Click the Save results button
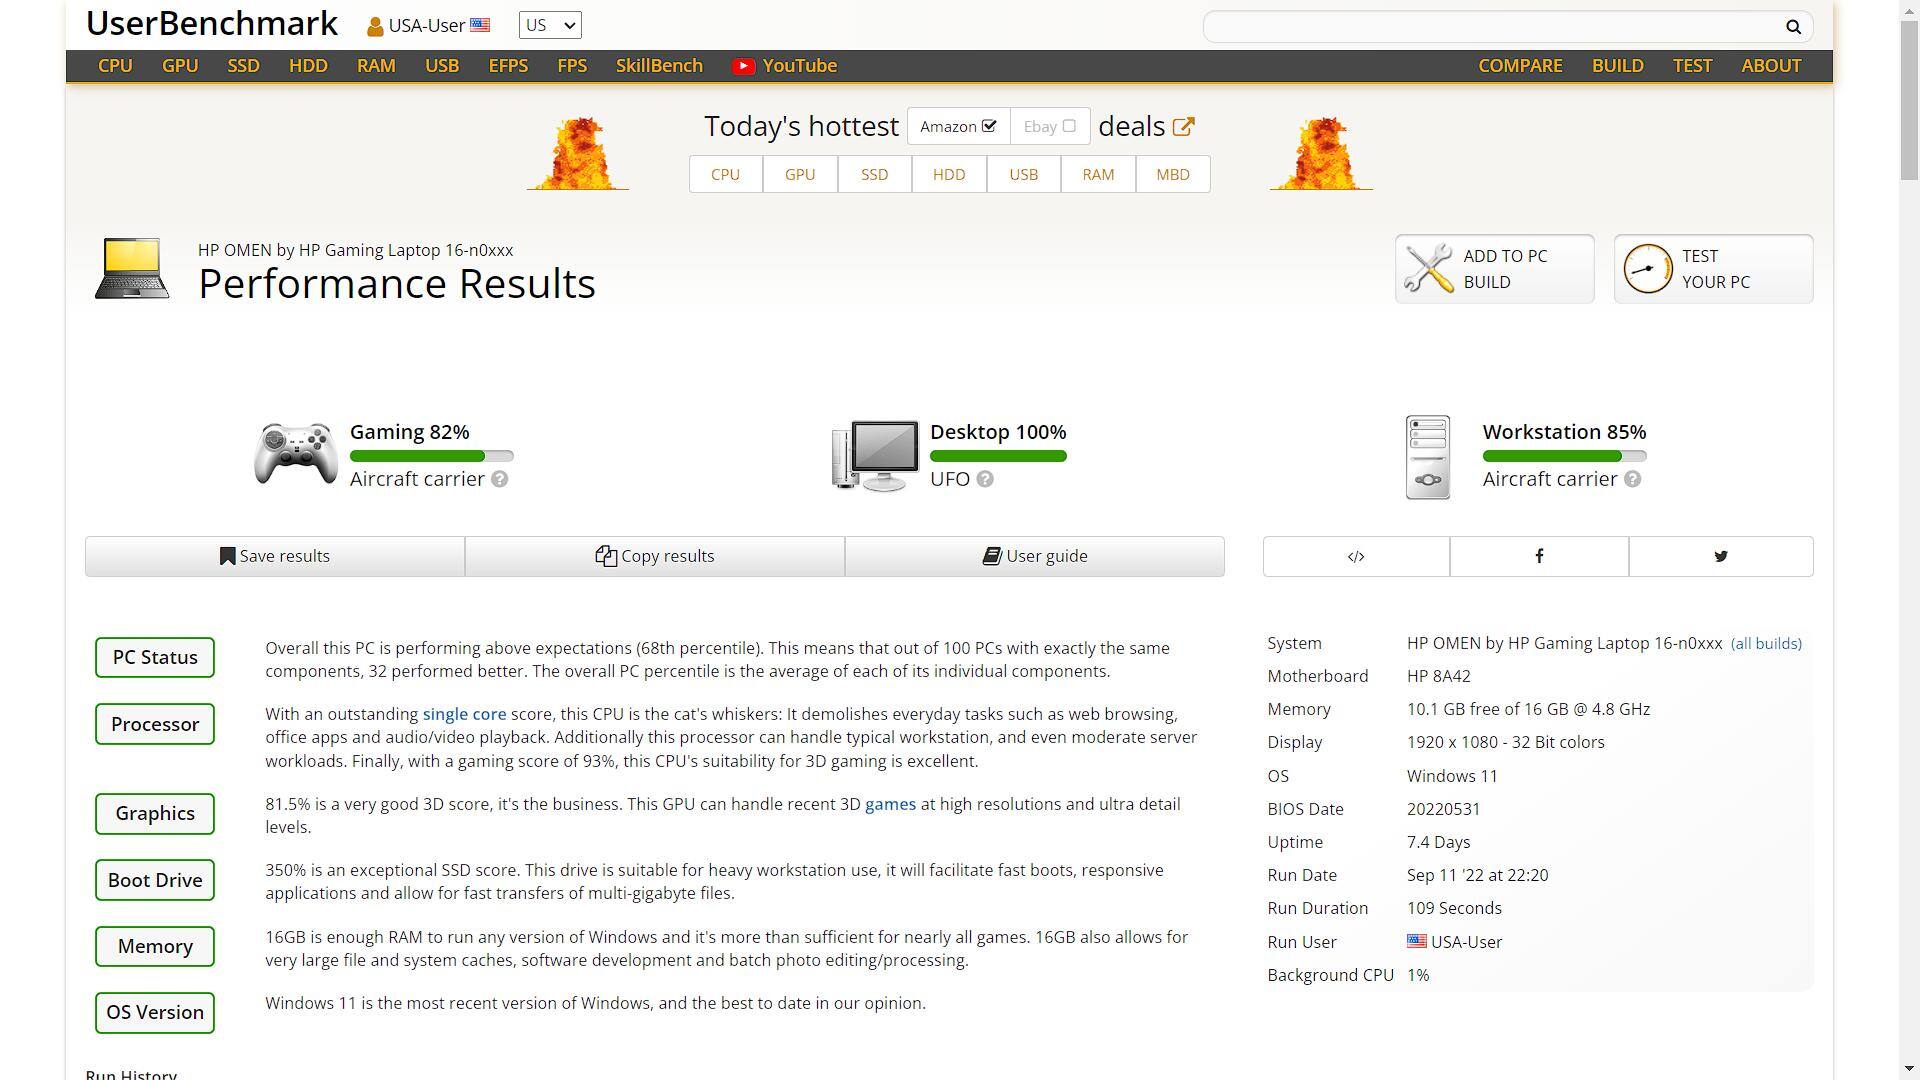The image size is (1920, 1080). tap(275, 556)
